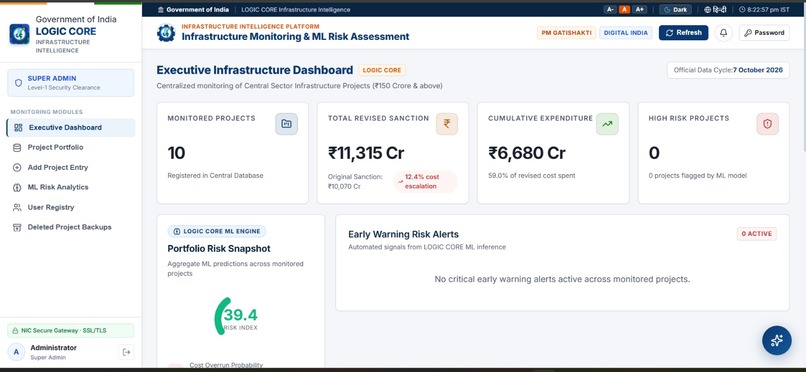Open the sparkle AI assistant floating button

point(776,340)
